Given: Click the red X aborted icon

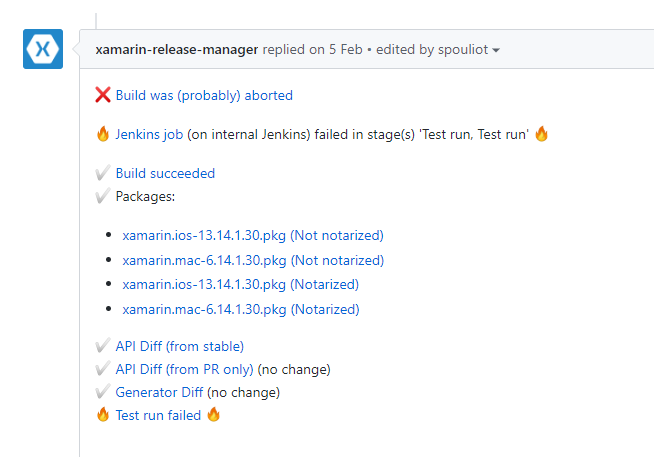Looking at the screenshot, I should pyautogui.click(x=102, y=96).
